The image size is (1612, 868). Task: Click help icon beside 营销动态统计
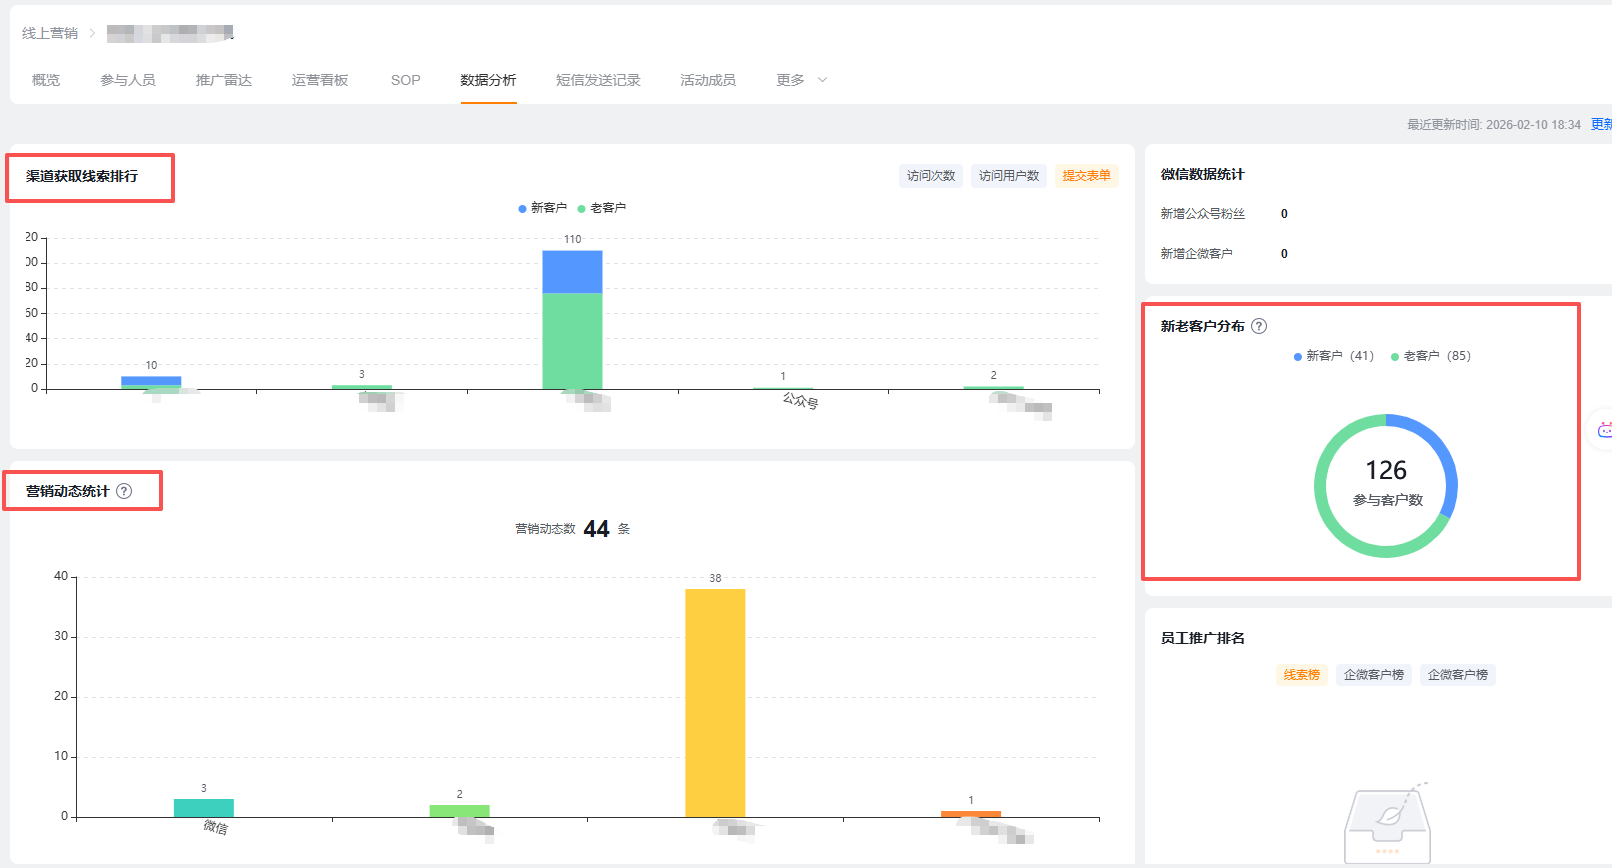(124, 491)
